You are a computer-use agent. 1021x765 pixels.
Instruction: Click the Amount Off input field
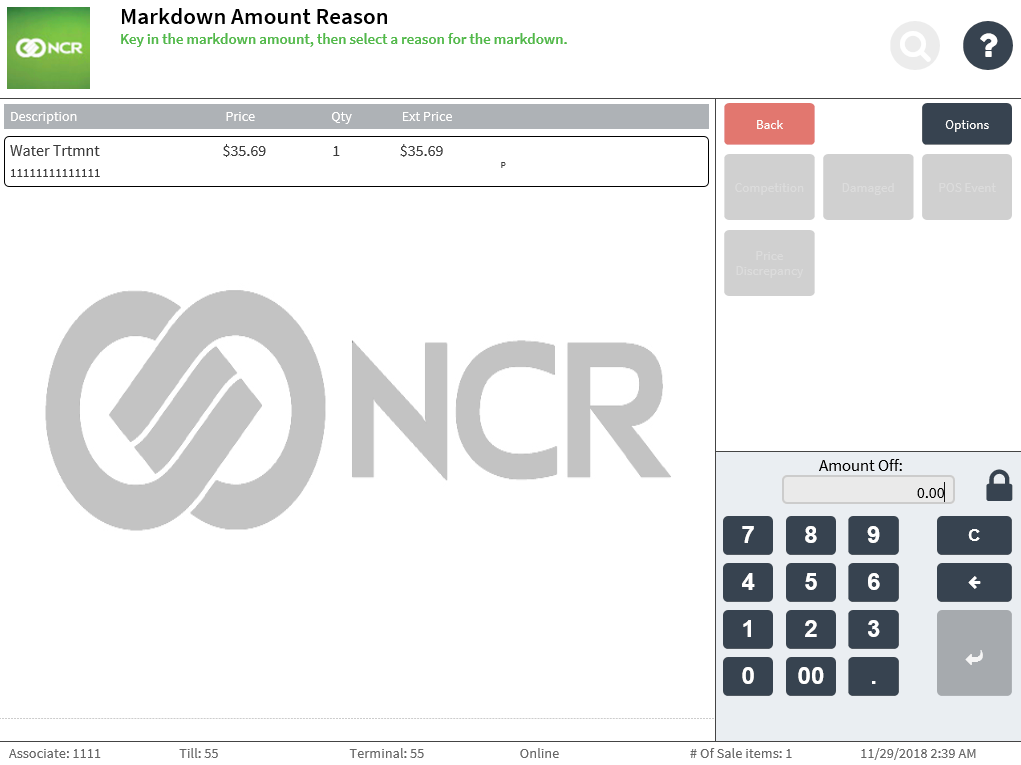coord(868,490)
